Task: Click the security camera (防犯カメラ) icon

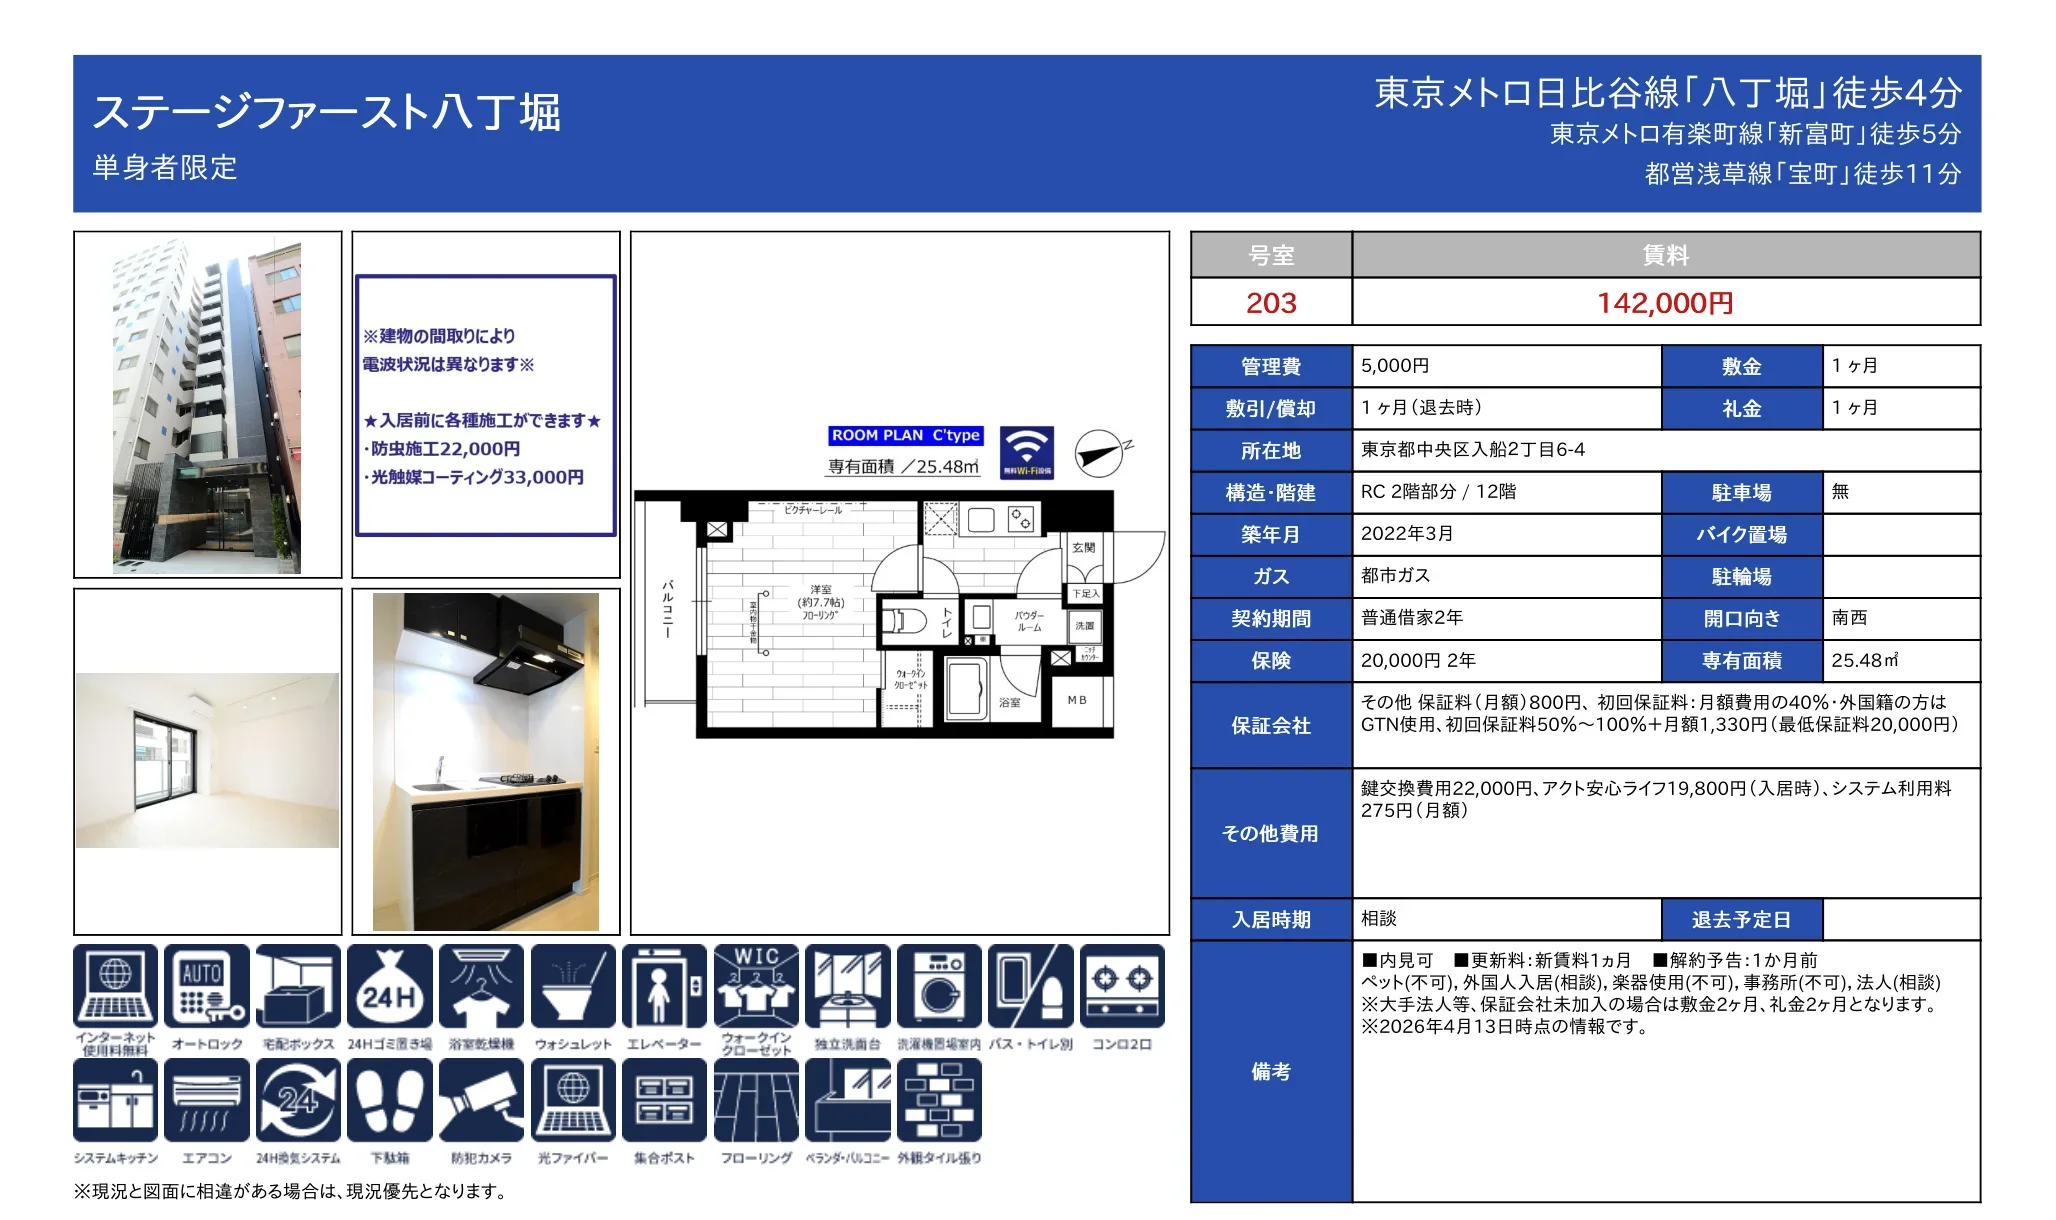Action: 481,1100
